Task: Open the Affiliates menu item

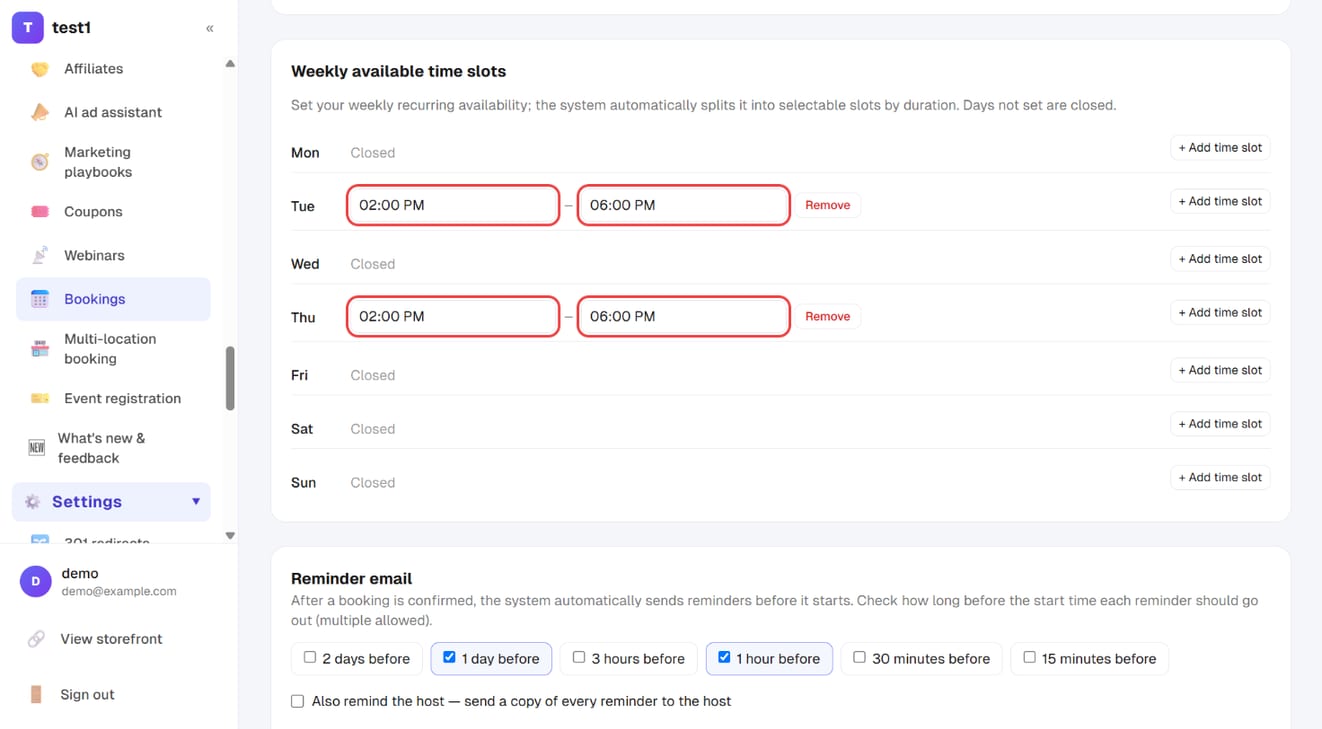Action: (x=113, y=69)
